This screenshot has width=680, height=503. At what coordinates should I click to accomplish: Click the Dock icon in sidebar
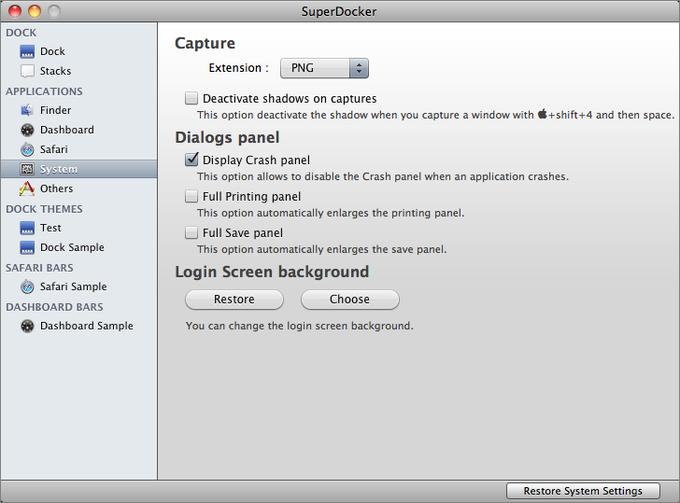(27, 52)
